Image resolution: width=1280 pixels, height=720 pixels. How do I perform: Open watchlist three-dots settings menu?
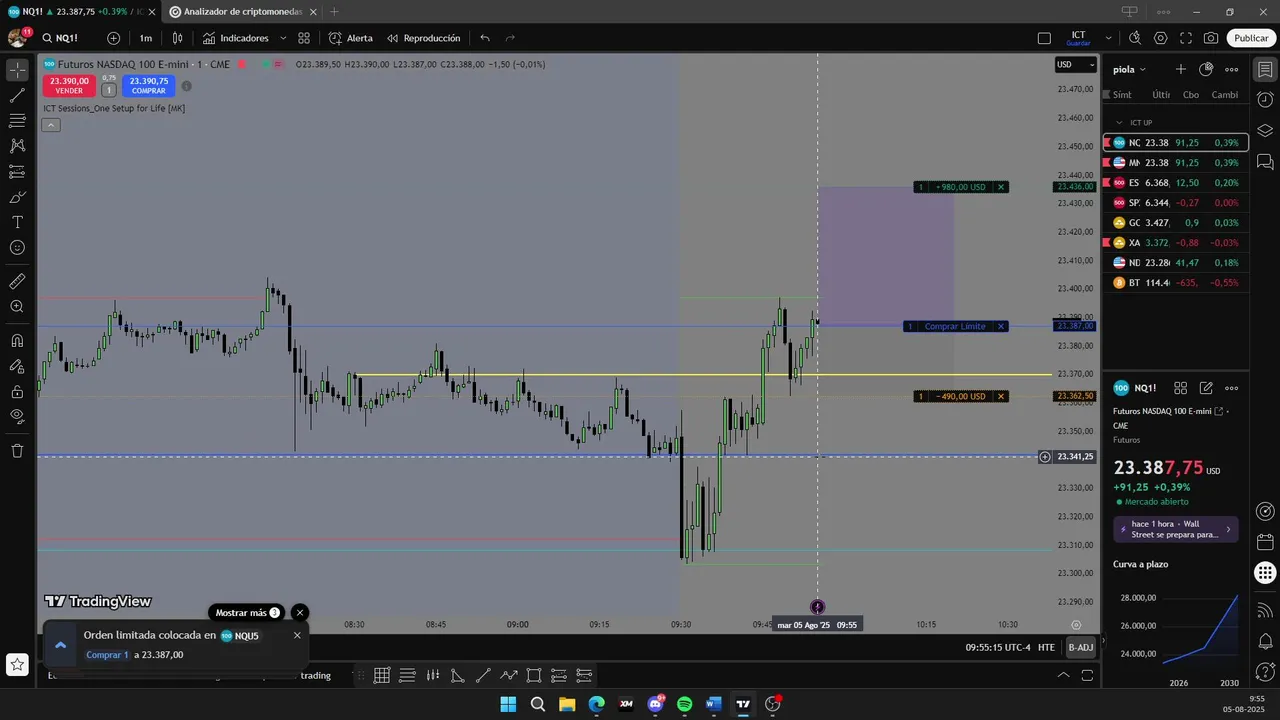[x=1232, y=69]
